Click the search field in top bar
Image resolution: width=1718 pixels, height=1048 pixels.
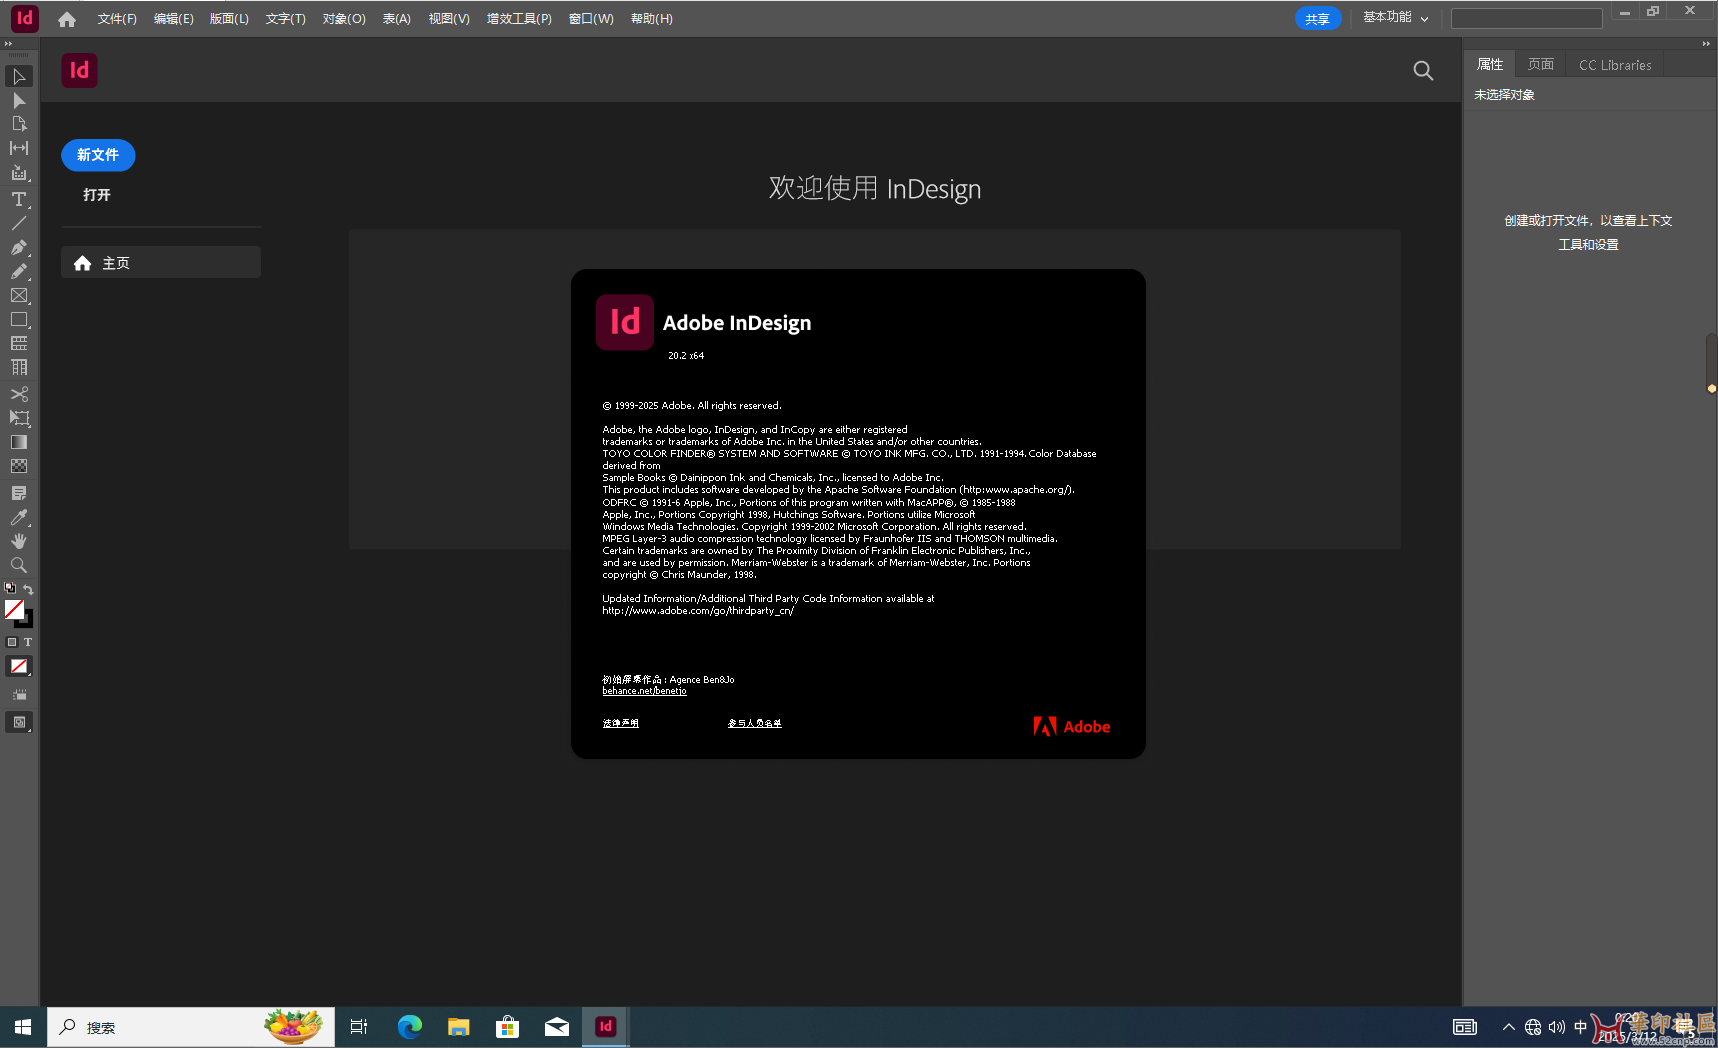1527,18
